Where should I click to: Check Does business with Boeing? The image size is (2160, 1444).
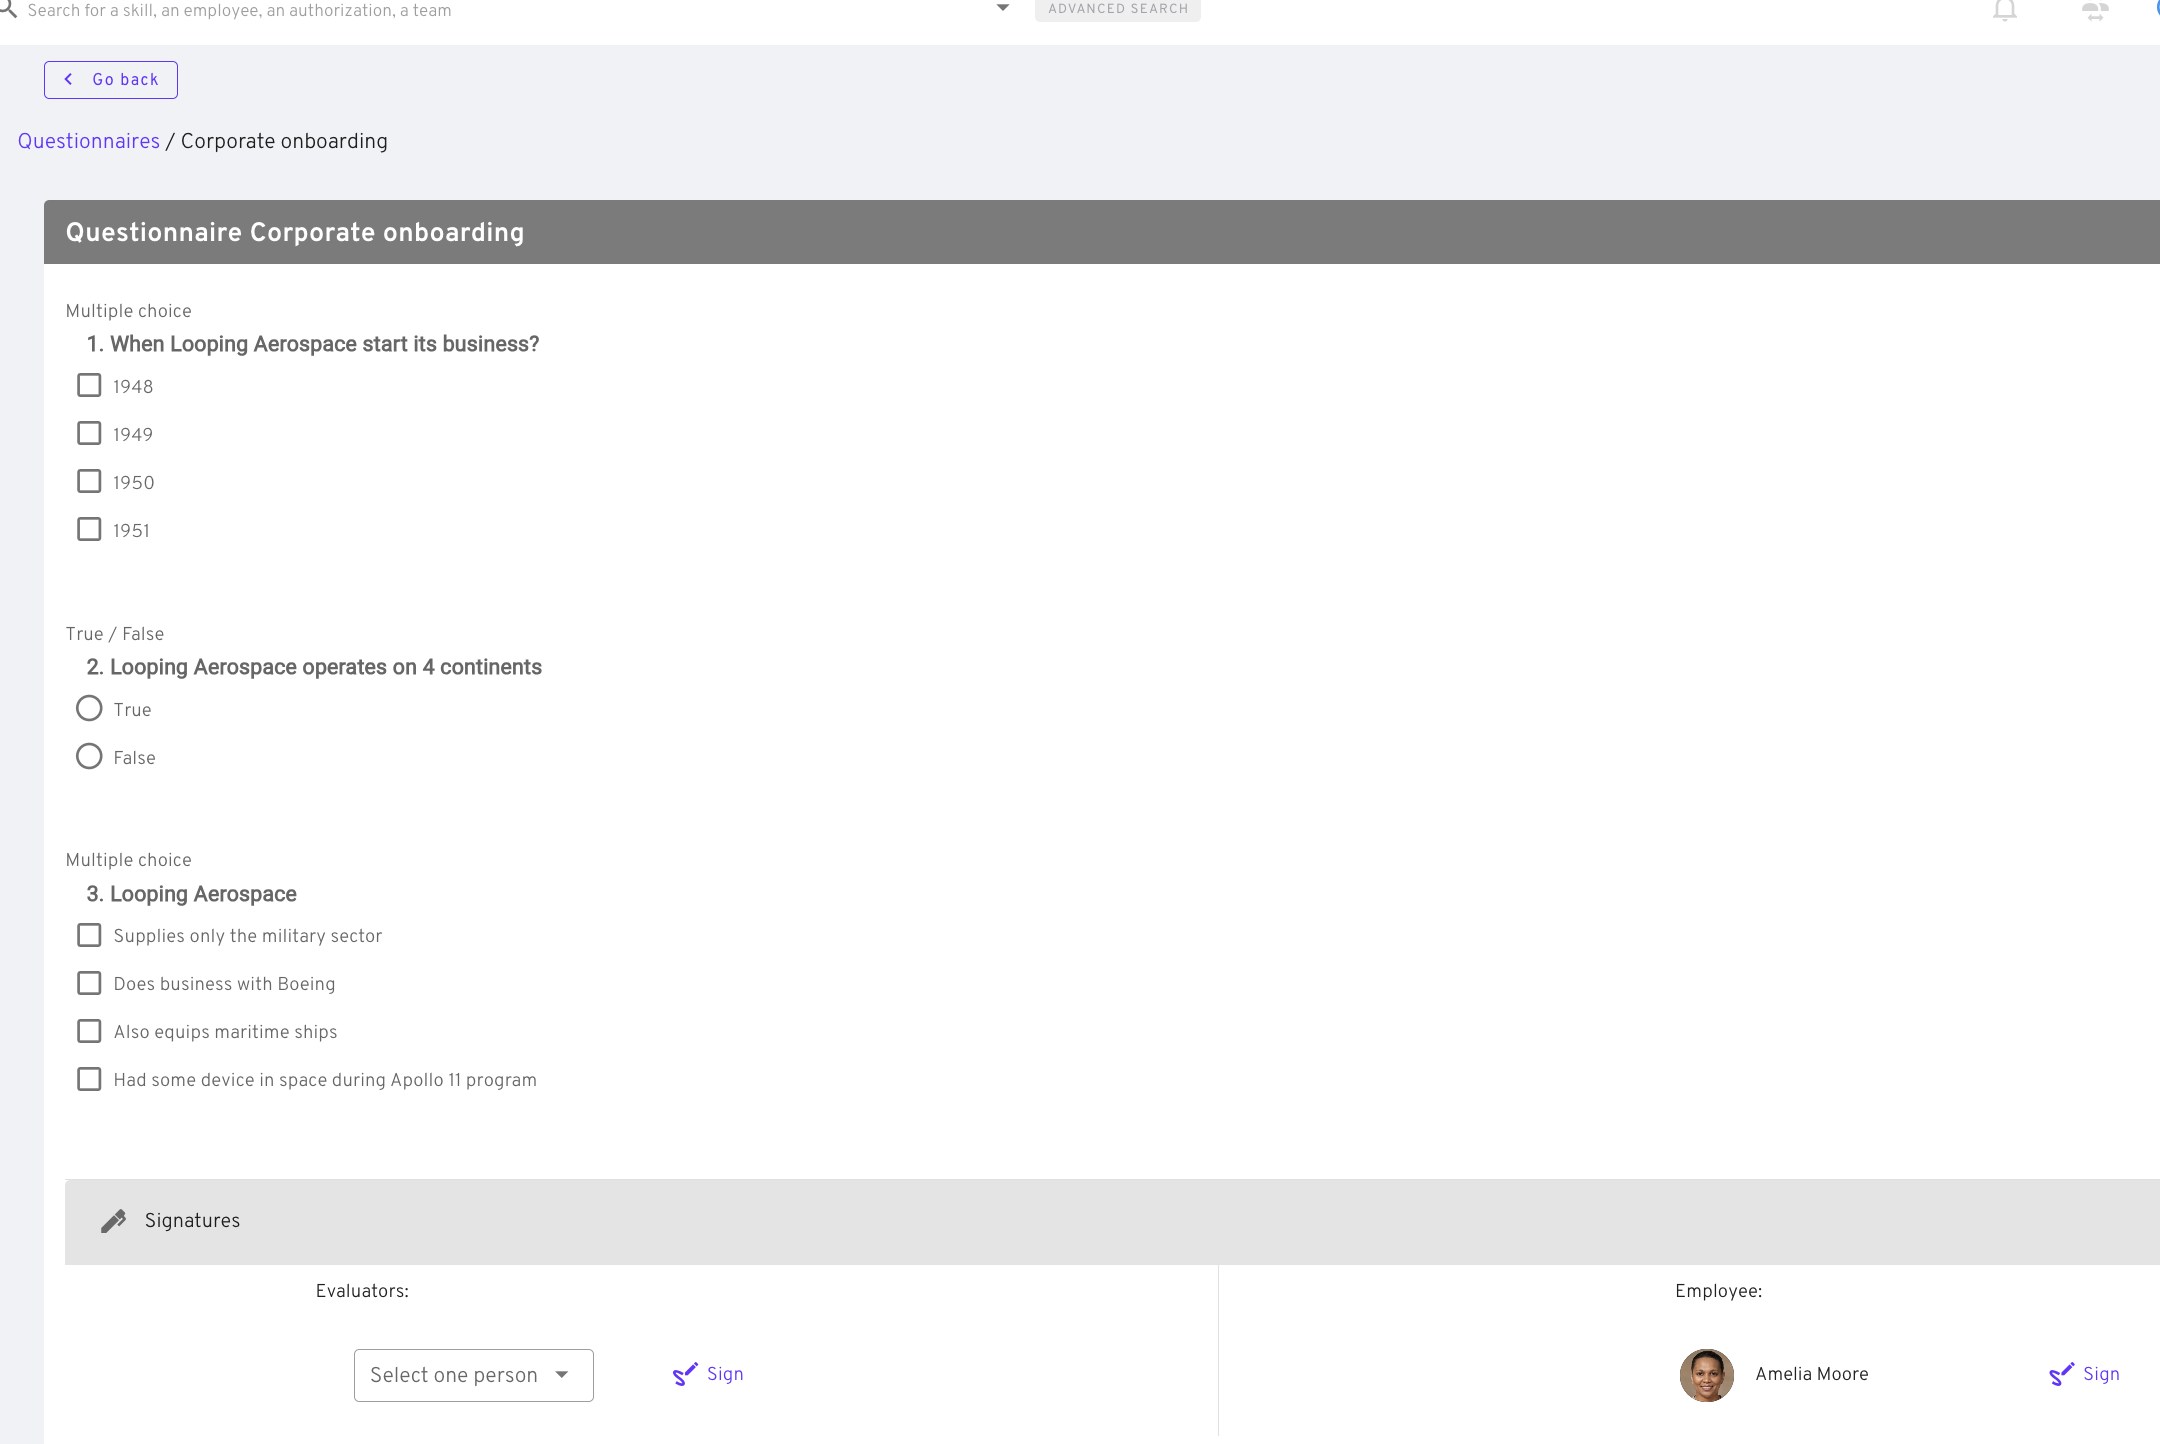[89, 983]
